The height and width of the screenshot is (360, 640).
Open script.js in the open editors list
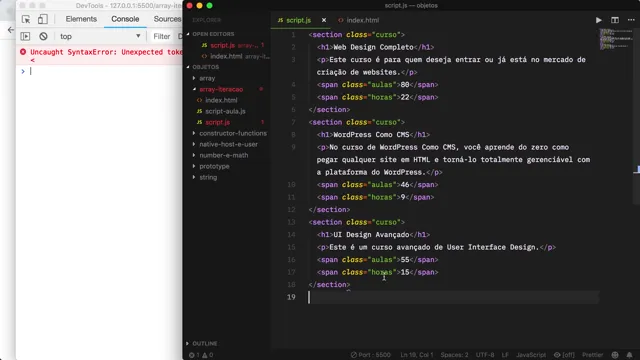(222, 45)
